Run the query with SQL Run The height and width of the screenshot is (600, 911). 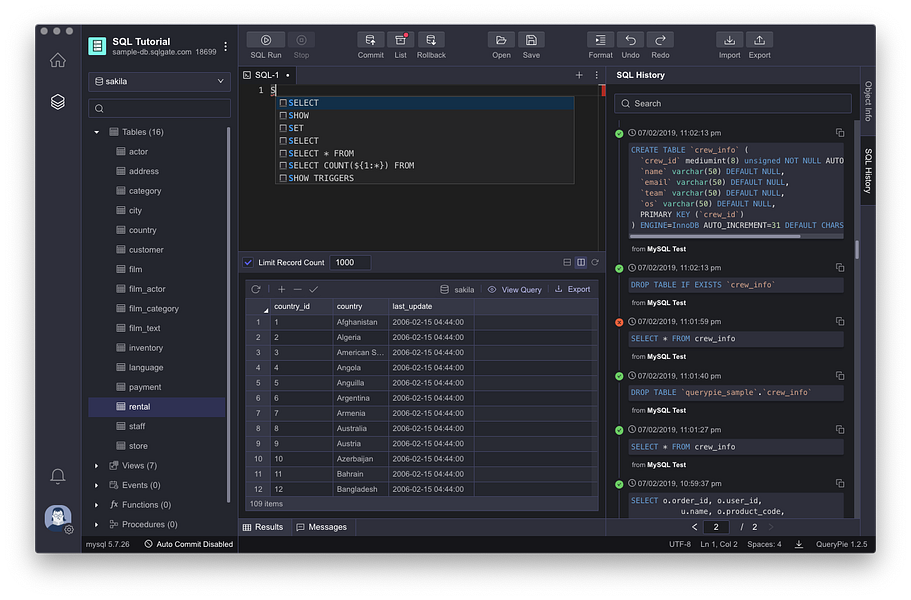266,40
